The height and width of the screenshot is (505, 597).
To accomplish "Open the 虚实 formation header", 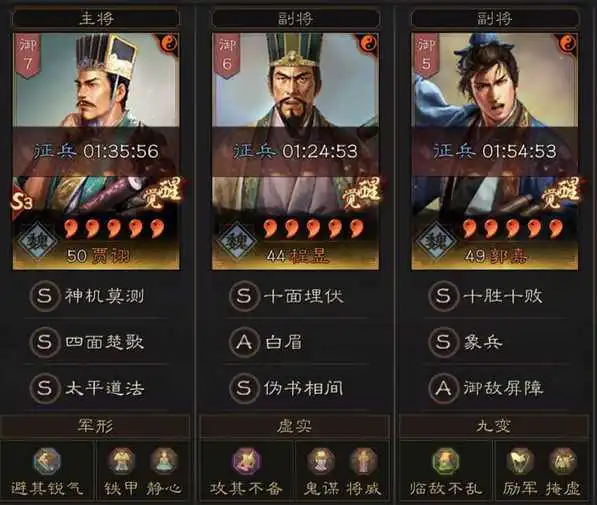I will (x=294, y=426).
